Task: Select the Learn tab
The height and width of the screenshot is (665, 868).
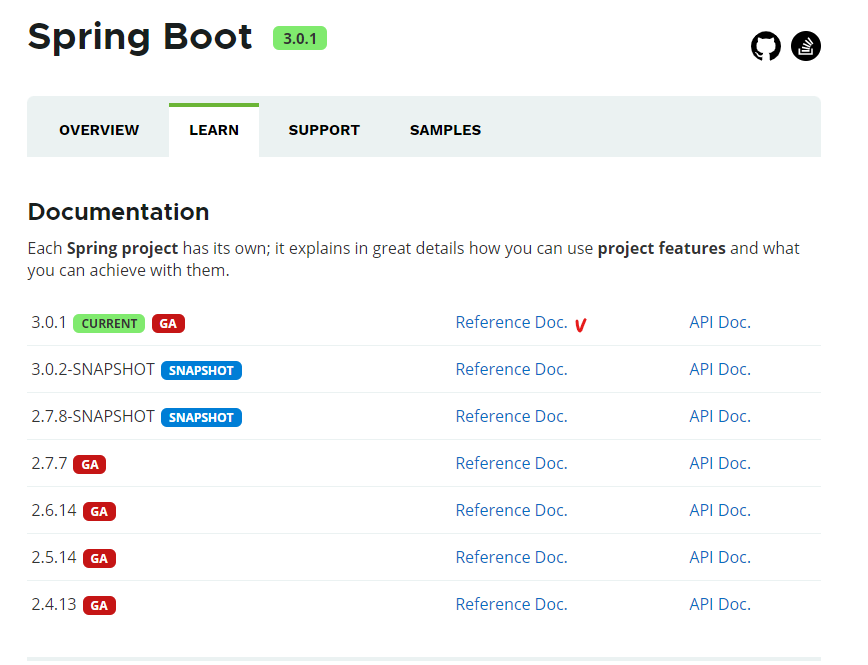Action: 214,130
